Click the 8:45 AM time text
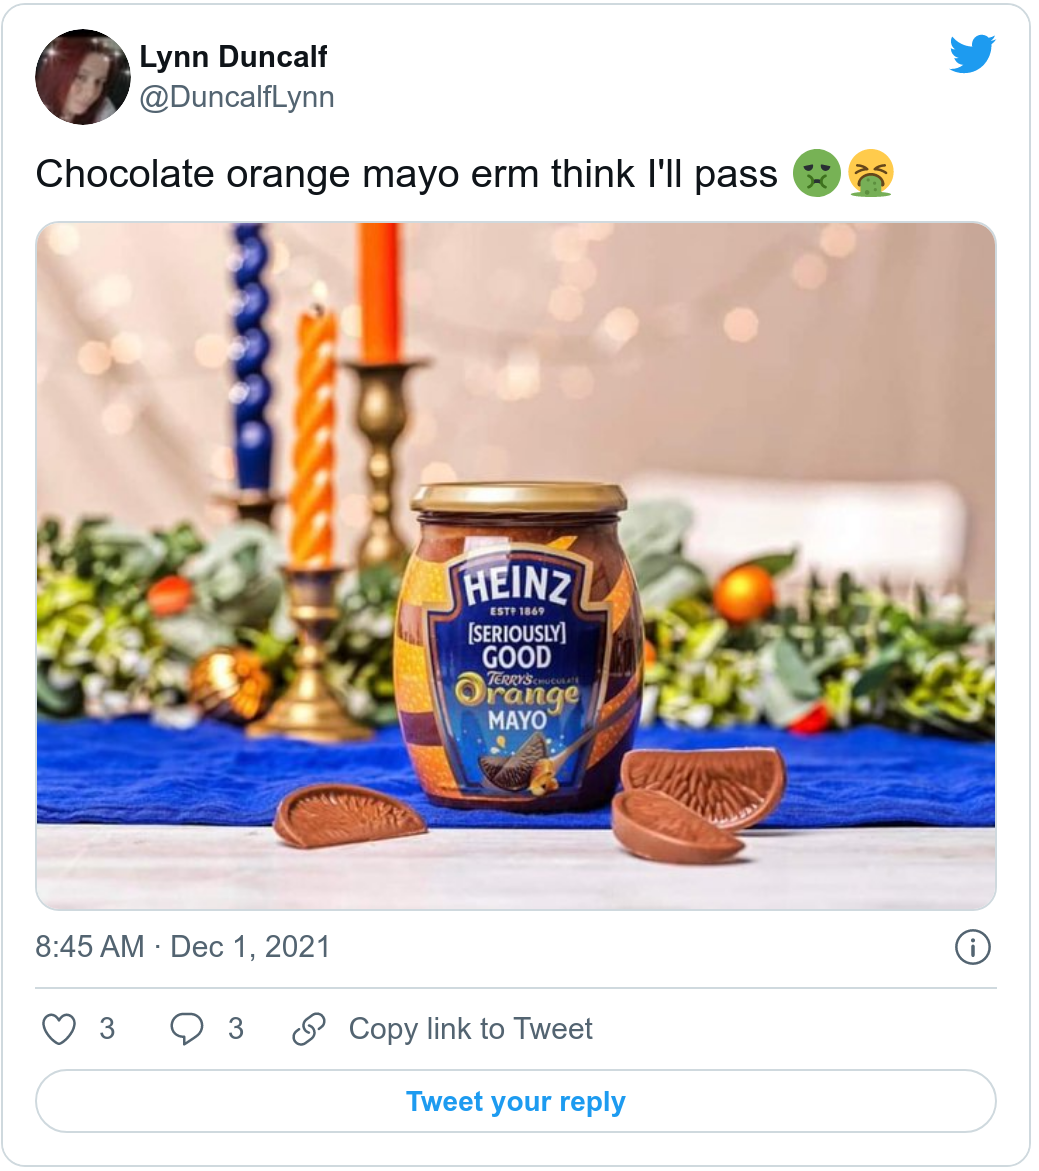 coord(90,947)
